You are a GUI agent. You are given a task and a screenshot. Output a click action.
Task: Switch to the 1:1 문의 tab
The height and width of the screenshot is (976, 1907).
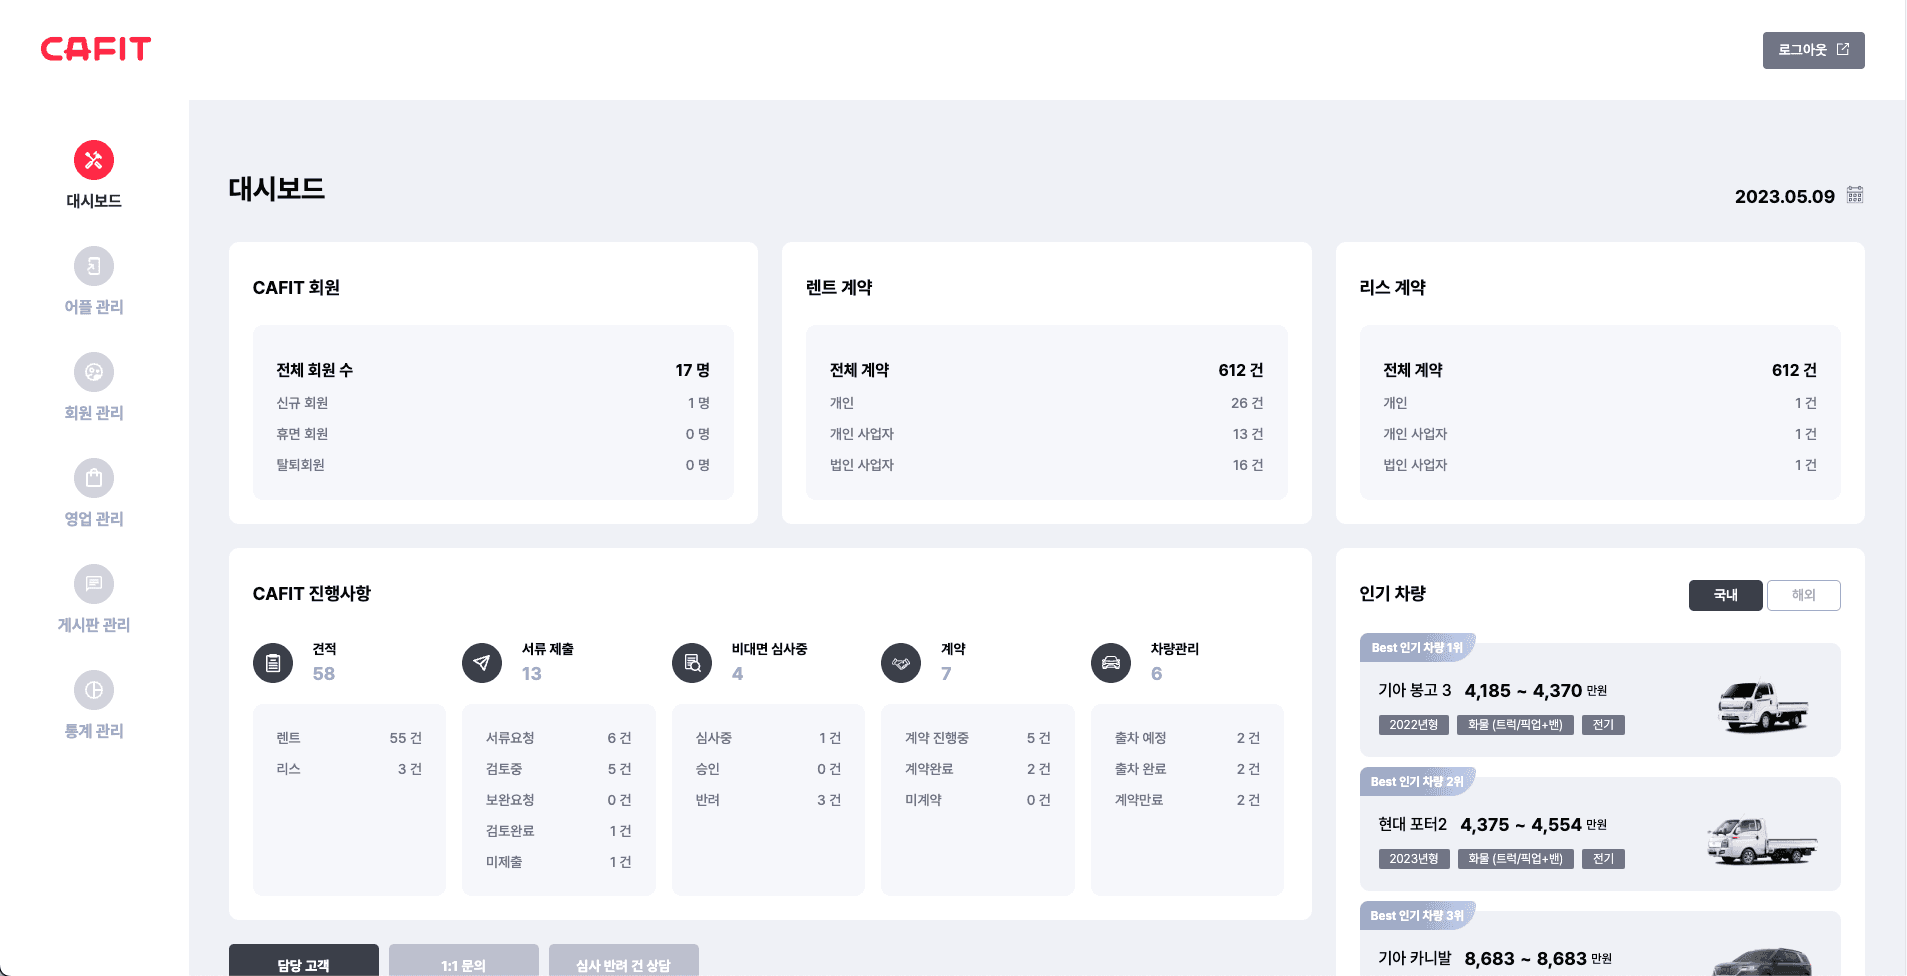point(462,964)
